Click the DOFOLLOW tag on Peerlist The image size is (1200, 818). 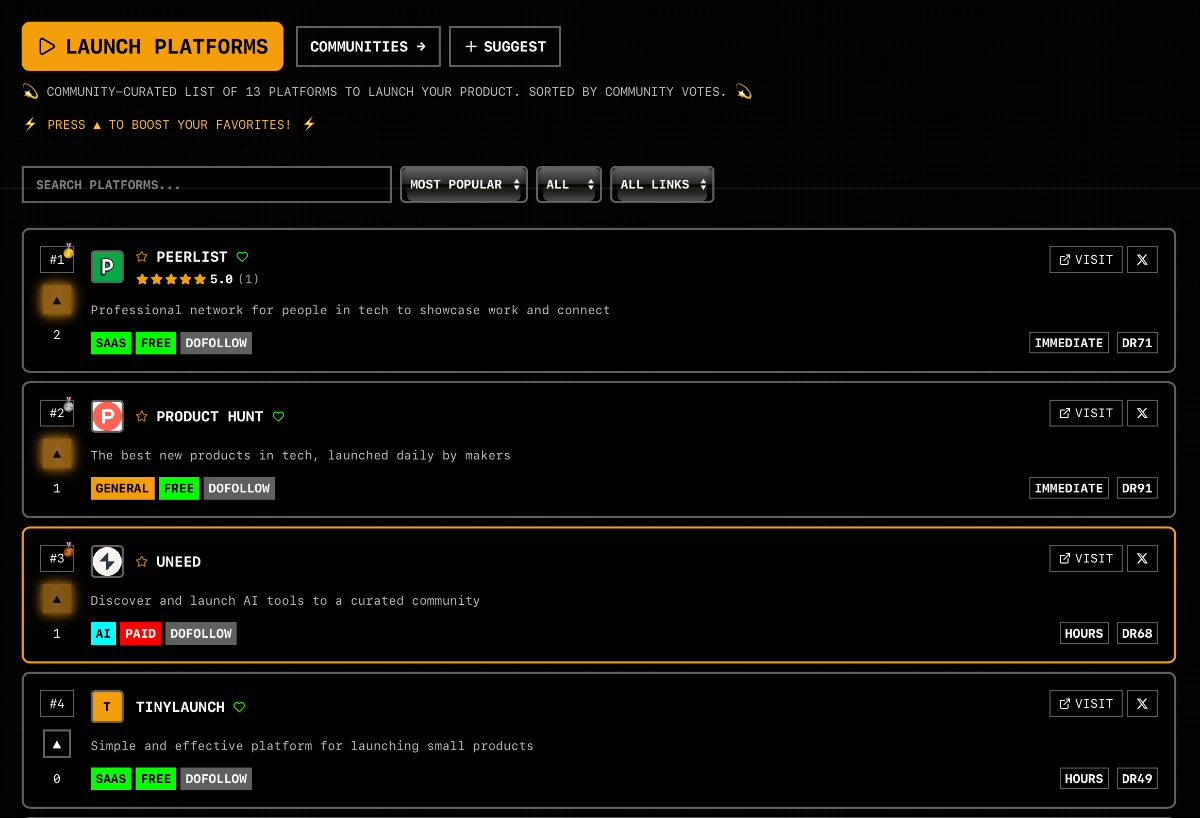(216, 343)
